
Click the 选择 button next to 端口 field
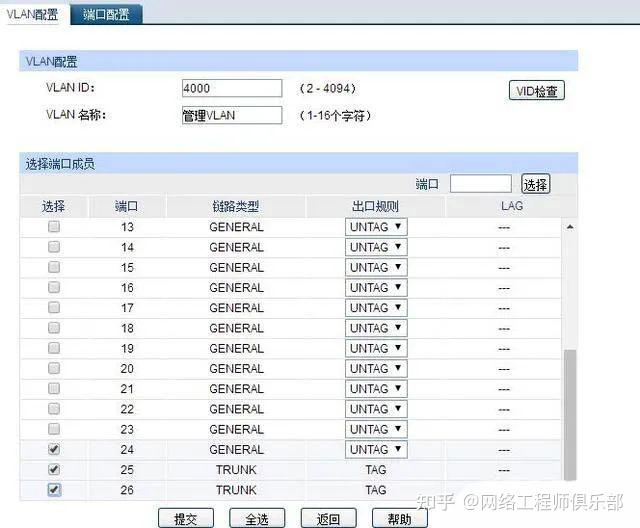pyautogui.click(x=536, y=184)
